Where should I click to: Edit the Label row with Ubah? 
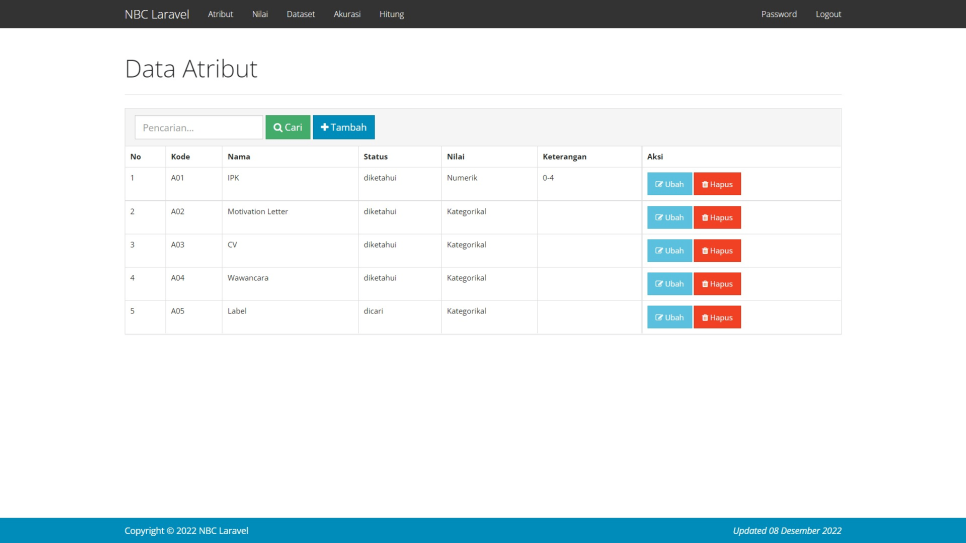click(669, 317)
